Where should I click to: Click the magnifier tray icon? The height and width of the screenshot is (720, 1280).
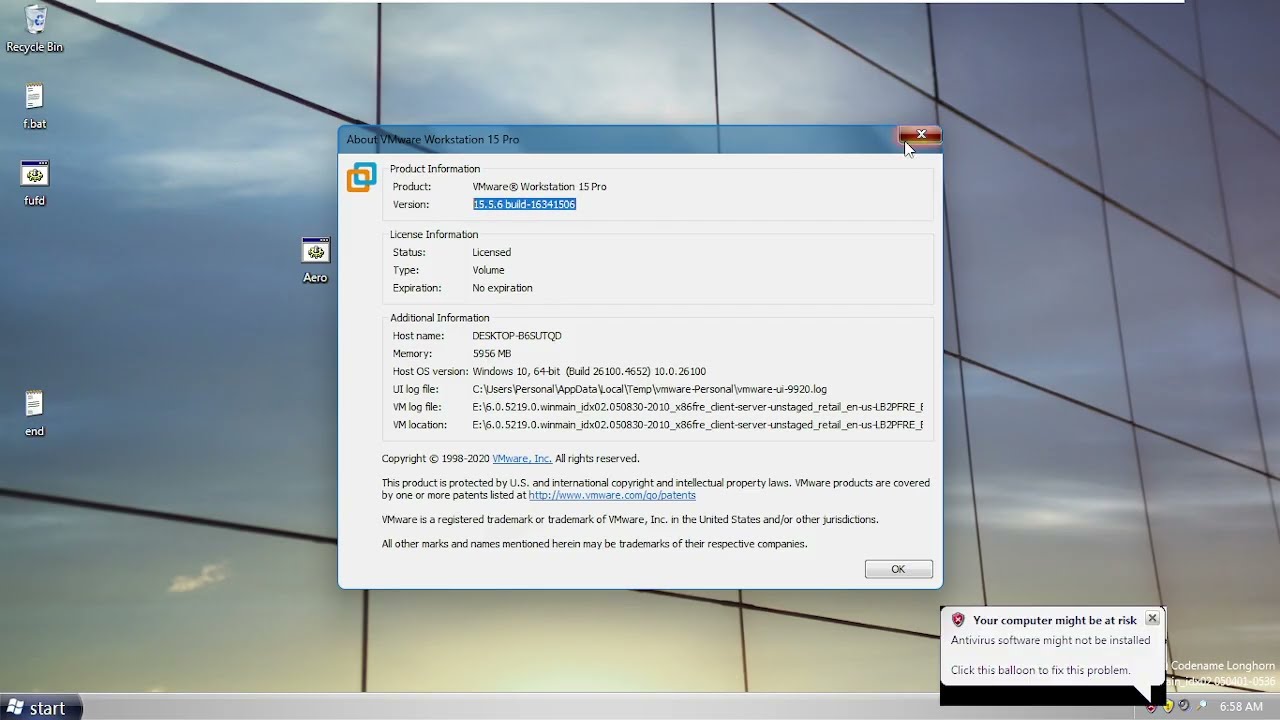coord(1202,705)
